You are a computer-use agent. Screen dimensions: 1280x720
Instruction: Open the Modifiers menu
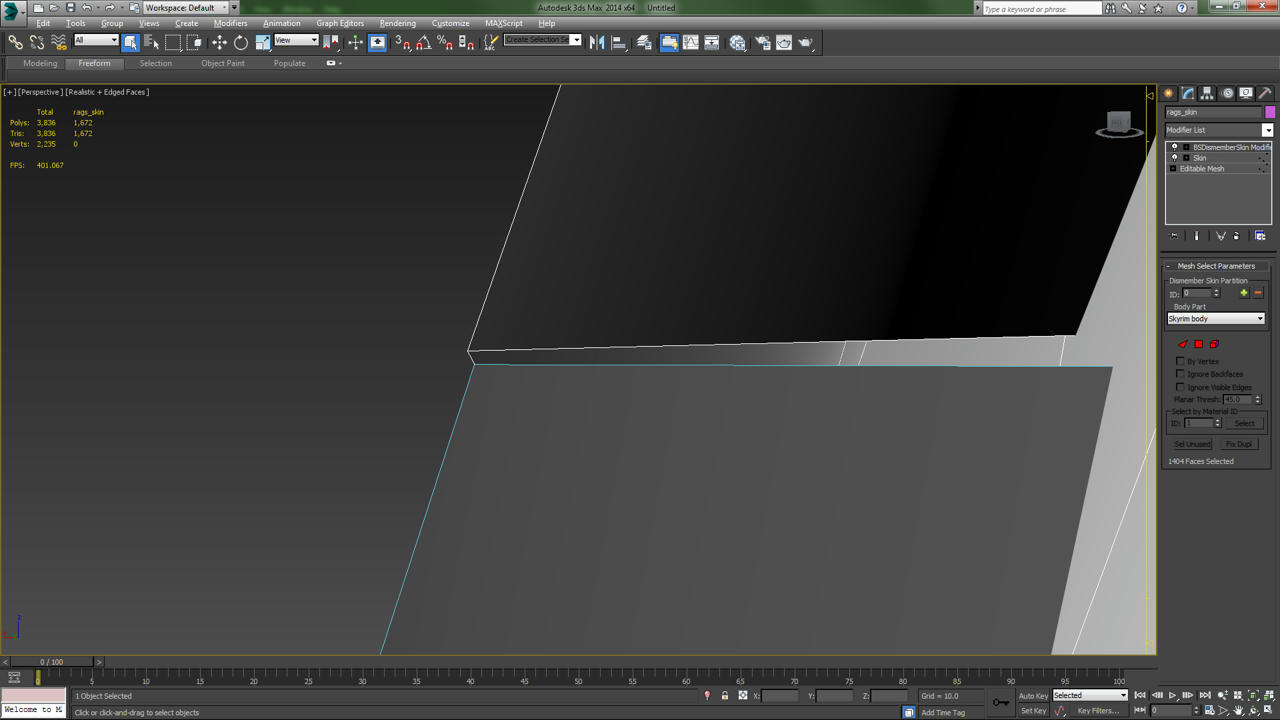[x=230, y=23]
